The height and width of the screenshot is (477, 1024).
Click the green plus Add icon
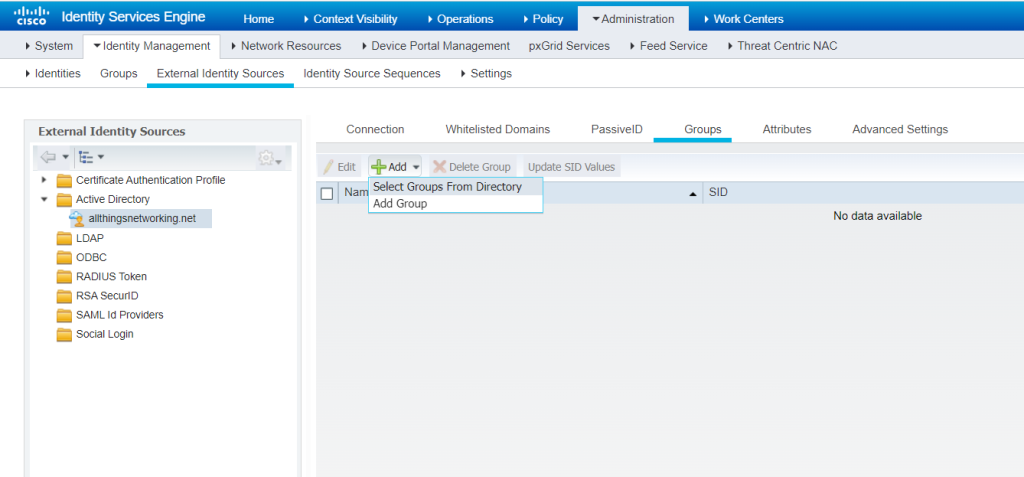click(379, 167)
